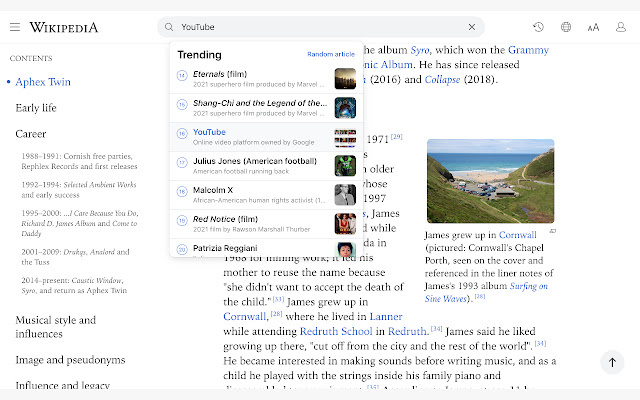This screenshot has width=640, height=400.
Task: Open the Cornwall beach photo
Action: [x=490, y=181]
